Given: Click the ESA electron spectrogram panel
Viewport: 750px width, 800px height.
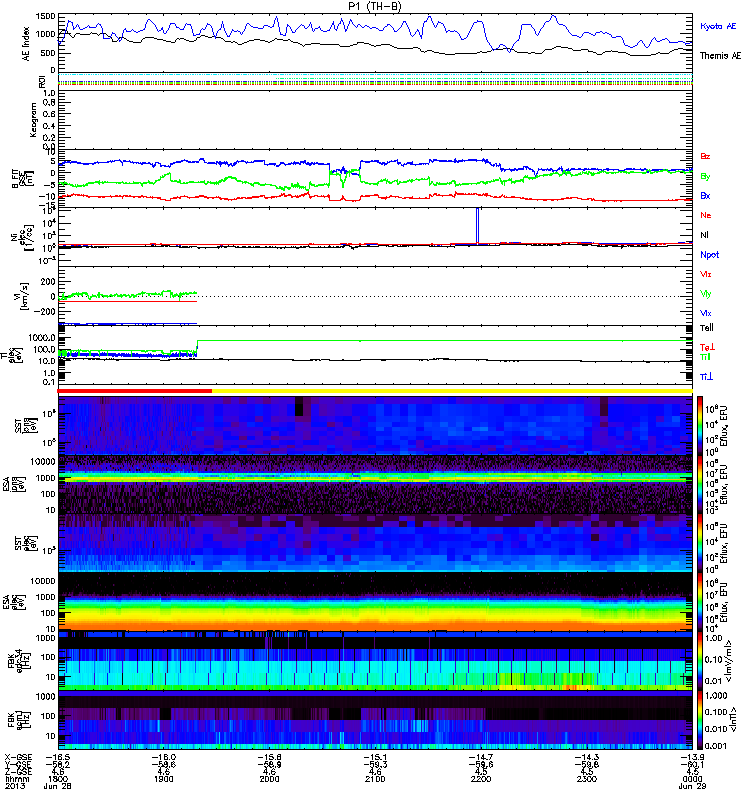Looking at the screenshot, I should click(375, 601).
